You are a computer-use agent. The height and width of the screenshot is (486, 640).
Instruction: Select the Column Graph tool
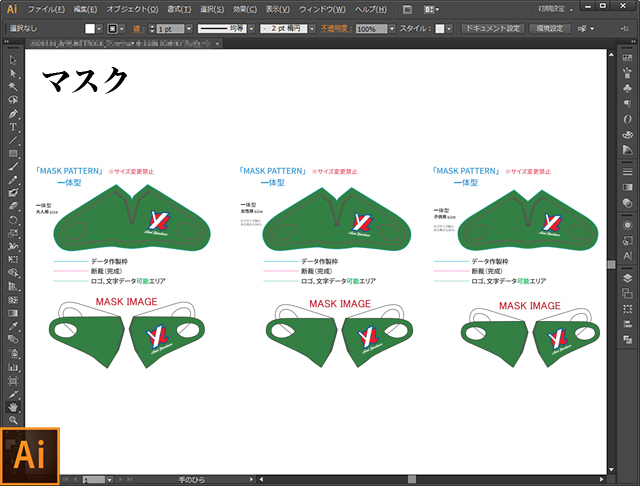click(x=13, y=367)
